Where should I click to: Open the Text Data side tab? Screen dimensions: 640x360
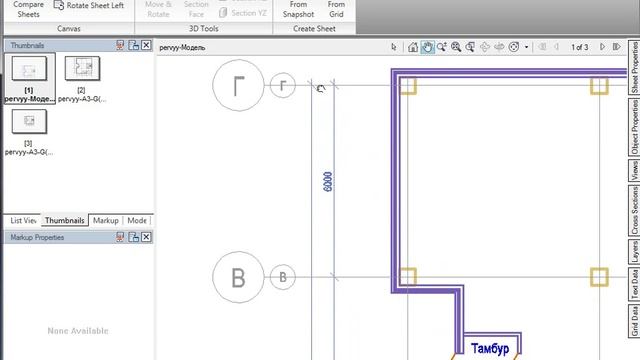(634, 284)
